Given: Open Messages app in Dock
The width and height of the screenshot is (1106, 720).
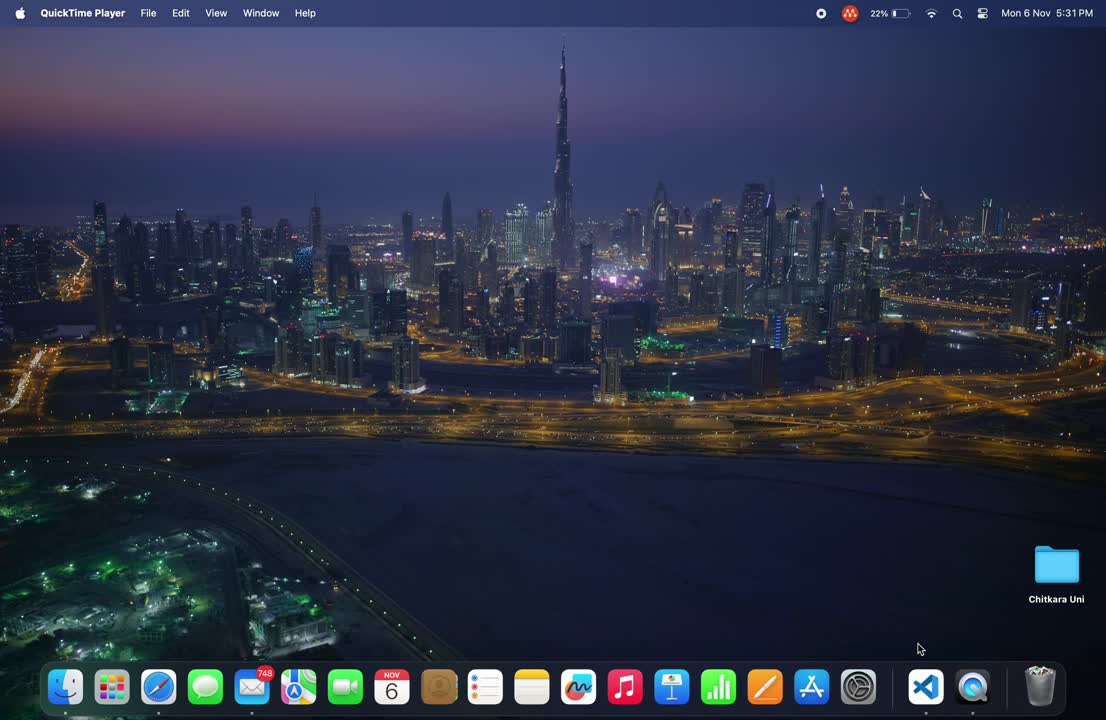Looking at the screenshot, I should pyautogui.click(x=205, y=687).
